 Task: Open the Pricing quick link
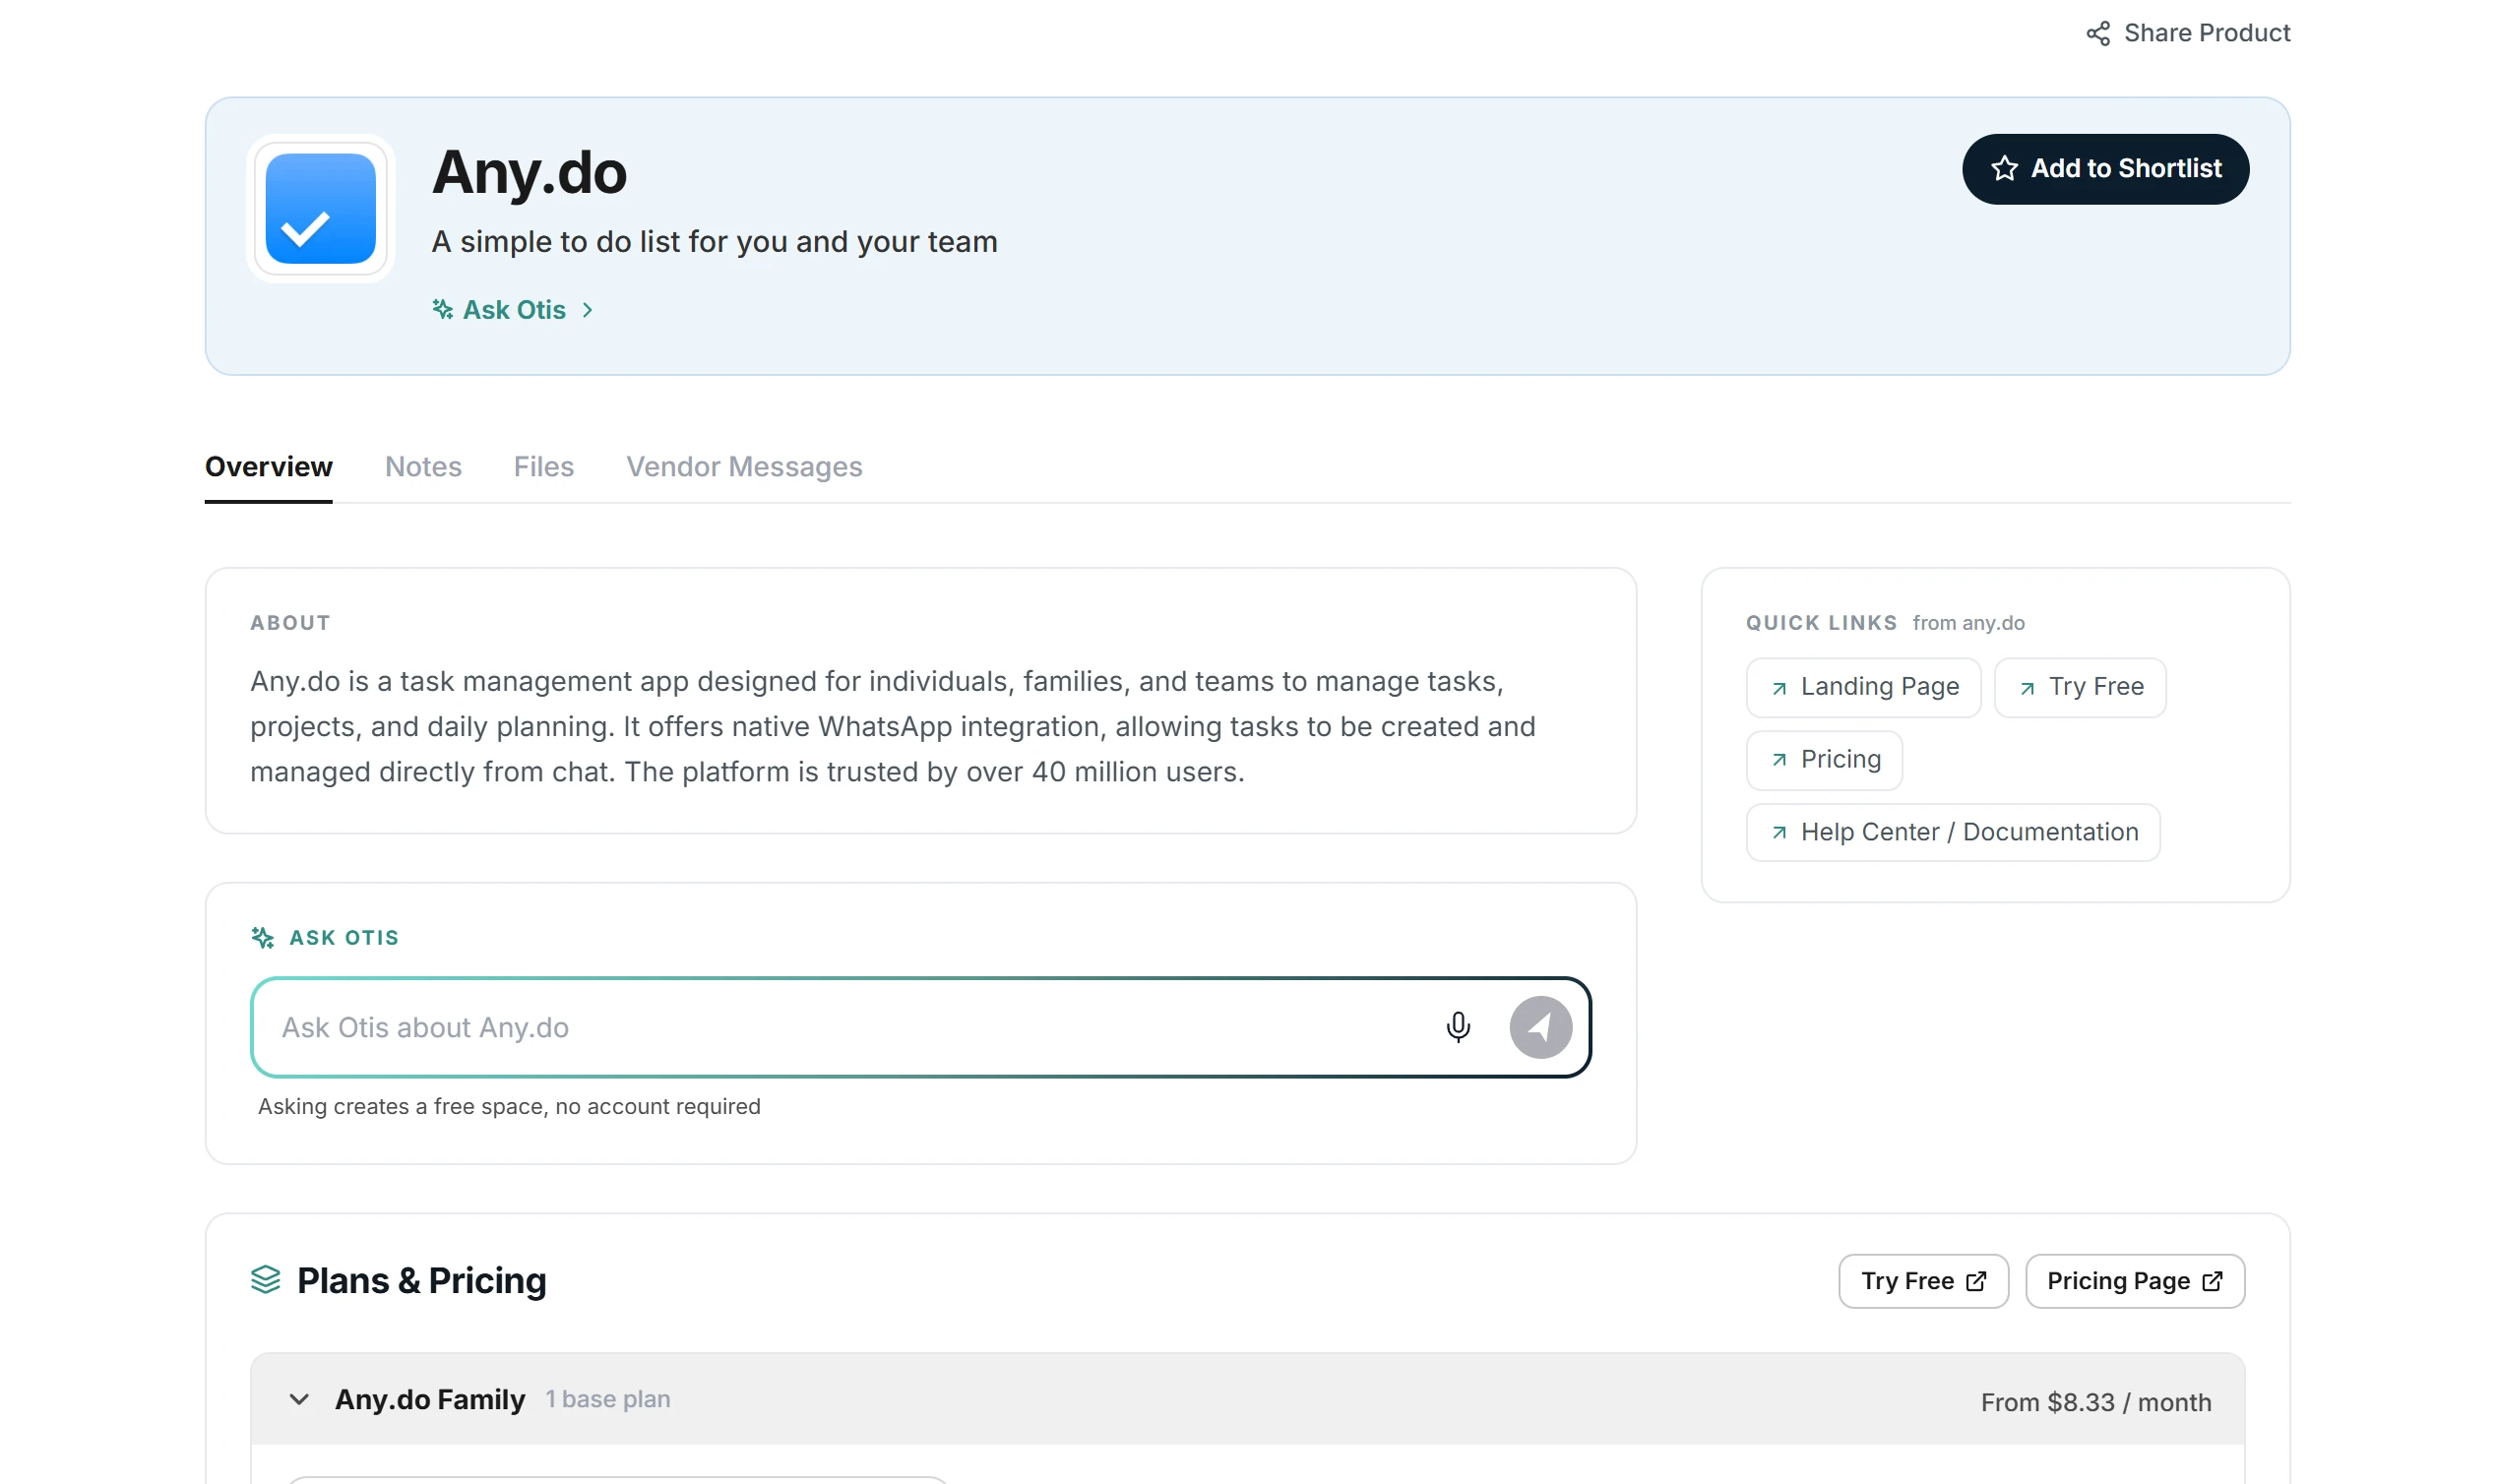point(1824,760)
